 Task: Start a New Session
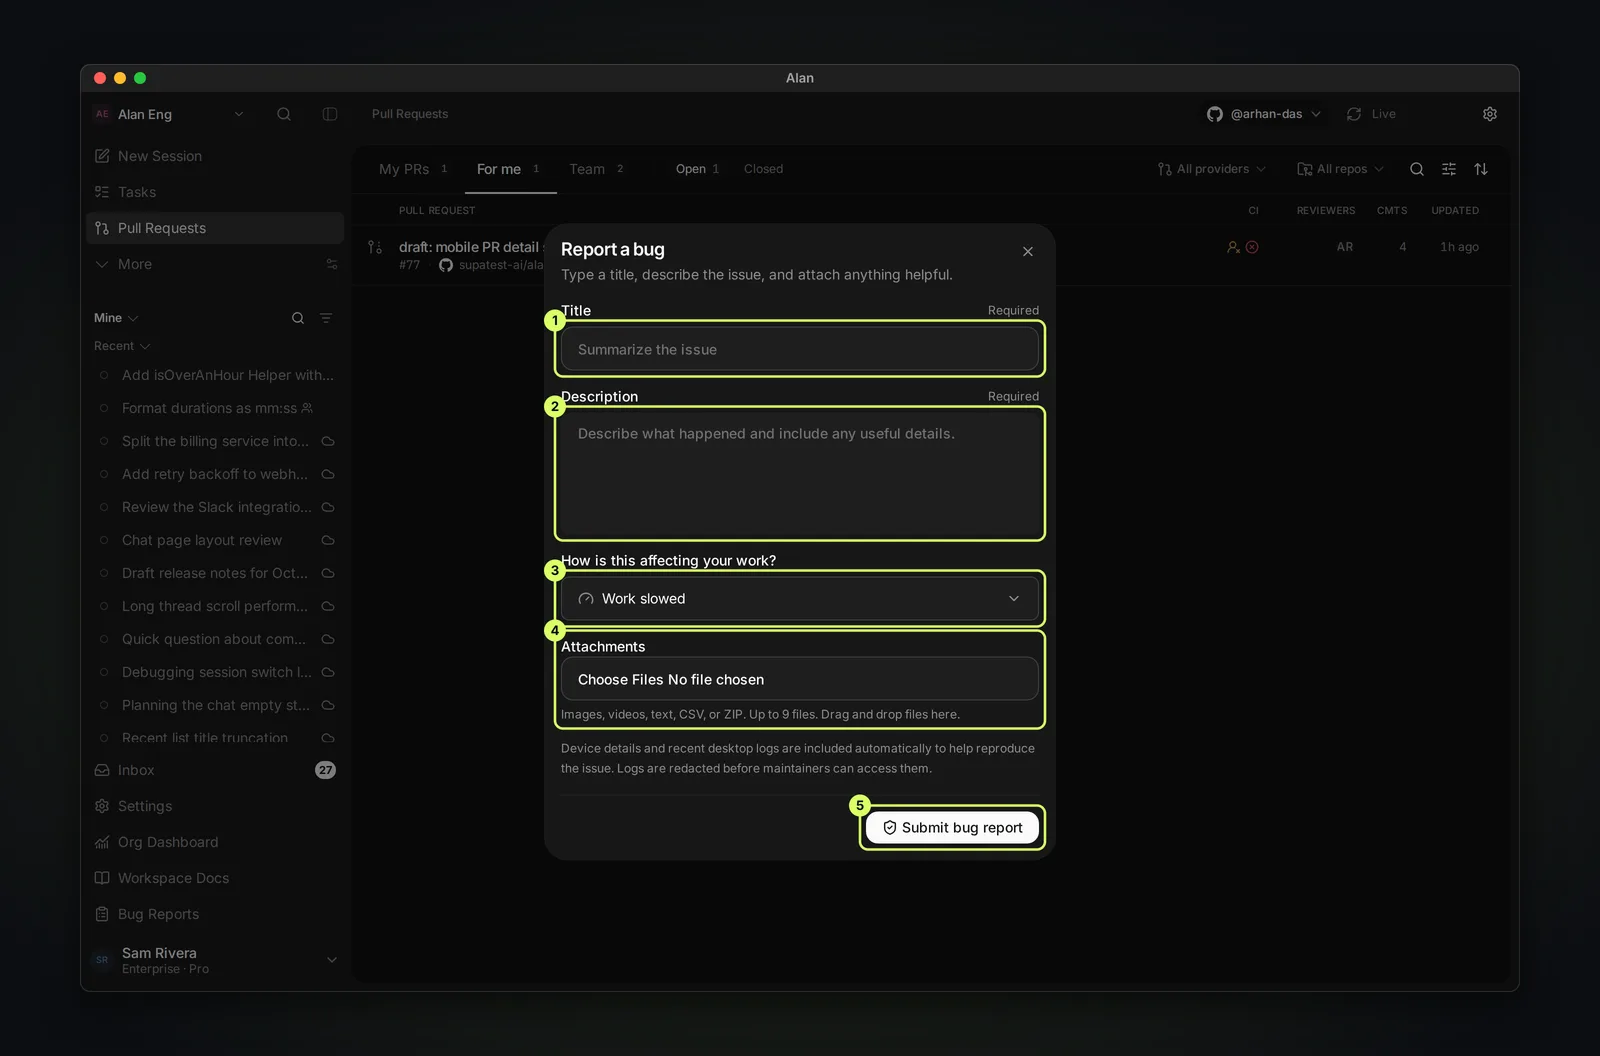(215, 156)
